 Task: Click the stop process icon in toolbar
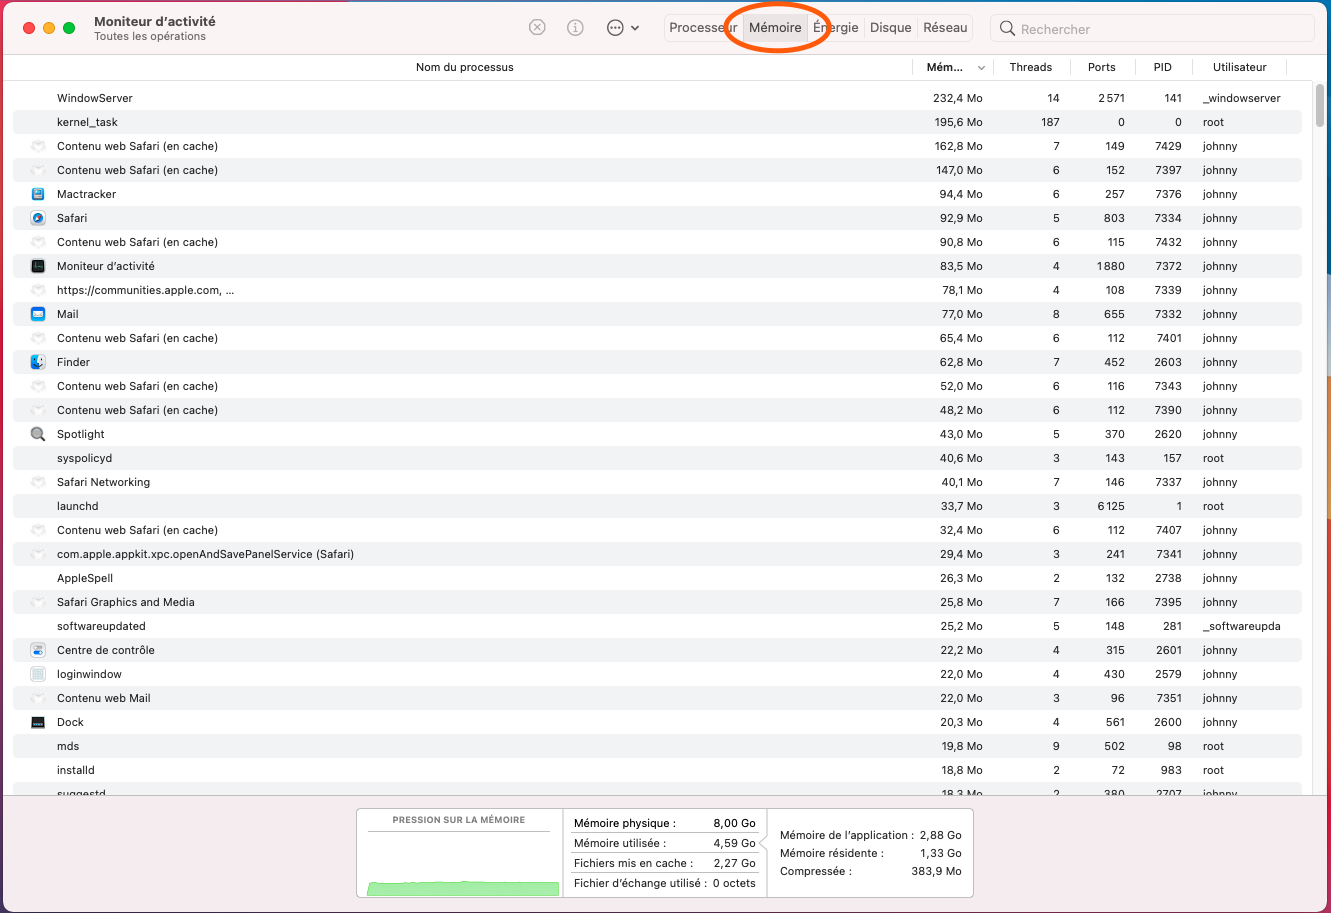click(x=537, y=28)
